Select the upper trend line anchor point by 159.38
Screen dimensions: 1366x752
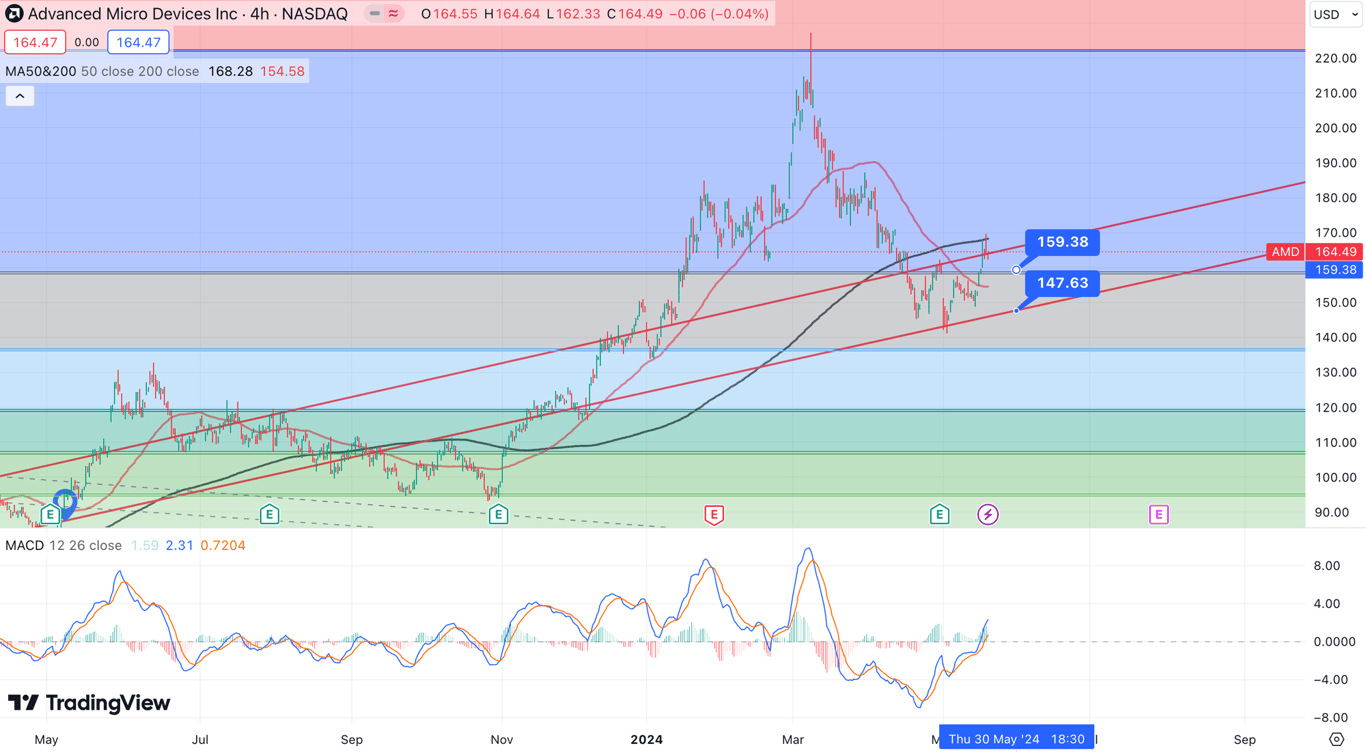pyautogui.click(x=1016, y=270)
